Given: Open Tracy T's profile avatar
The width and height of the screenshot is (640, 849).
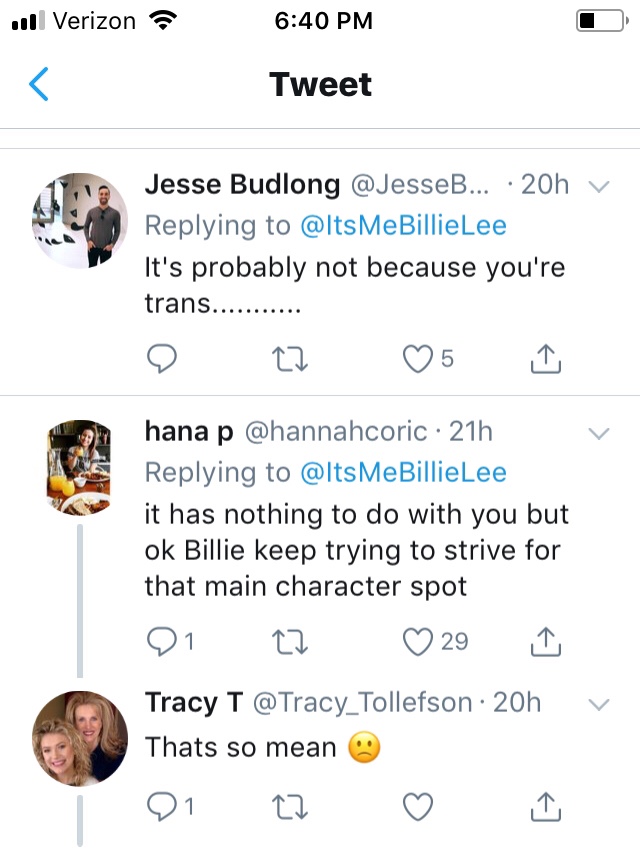Looking at the screenshot, I should point(80,738).
